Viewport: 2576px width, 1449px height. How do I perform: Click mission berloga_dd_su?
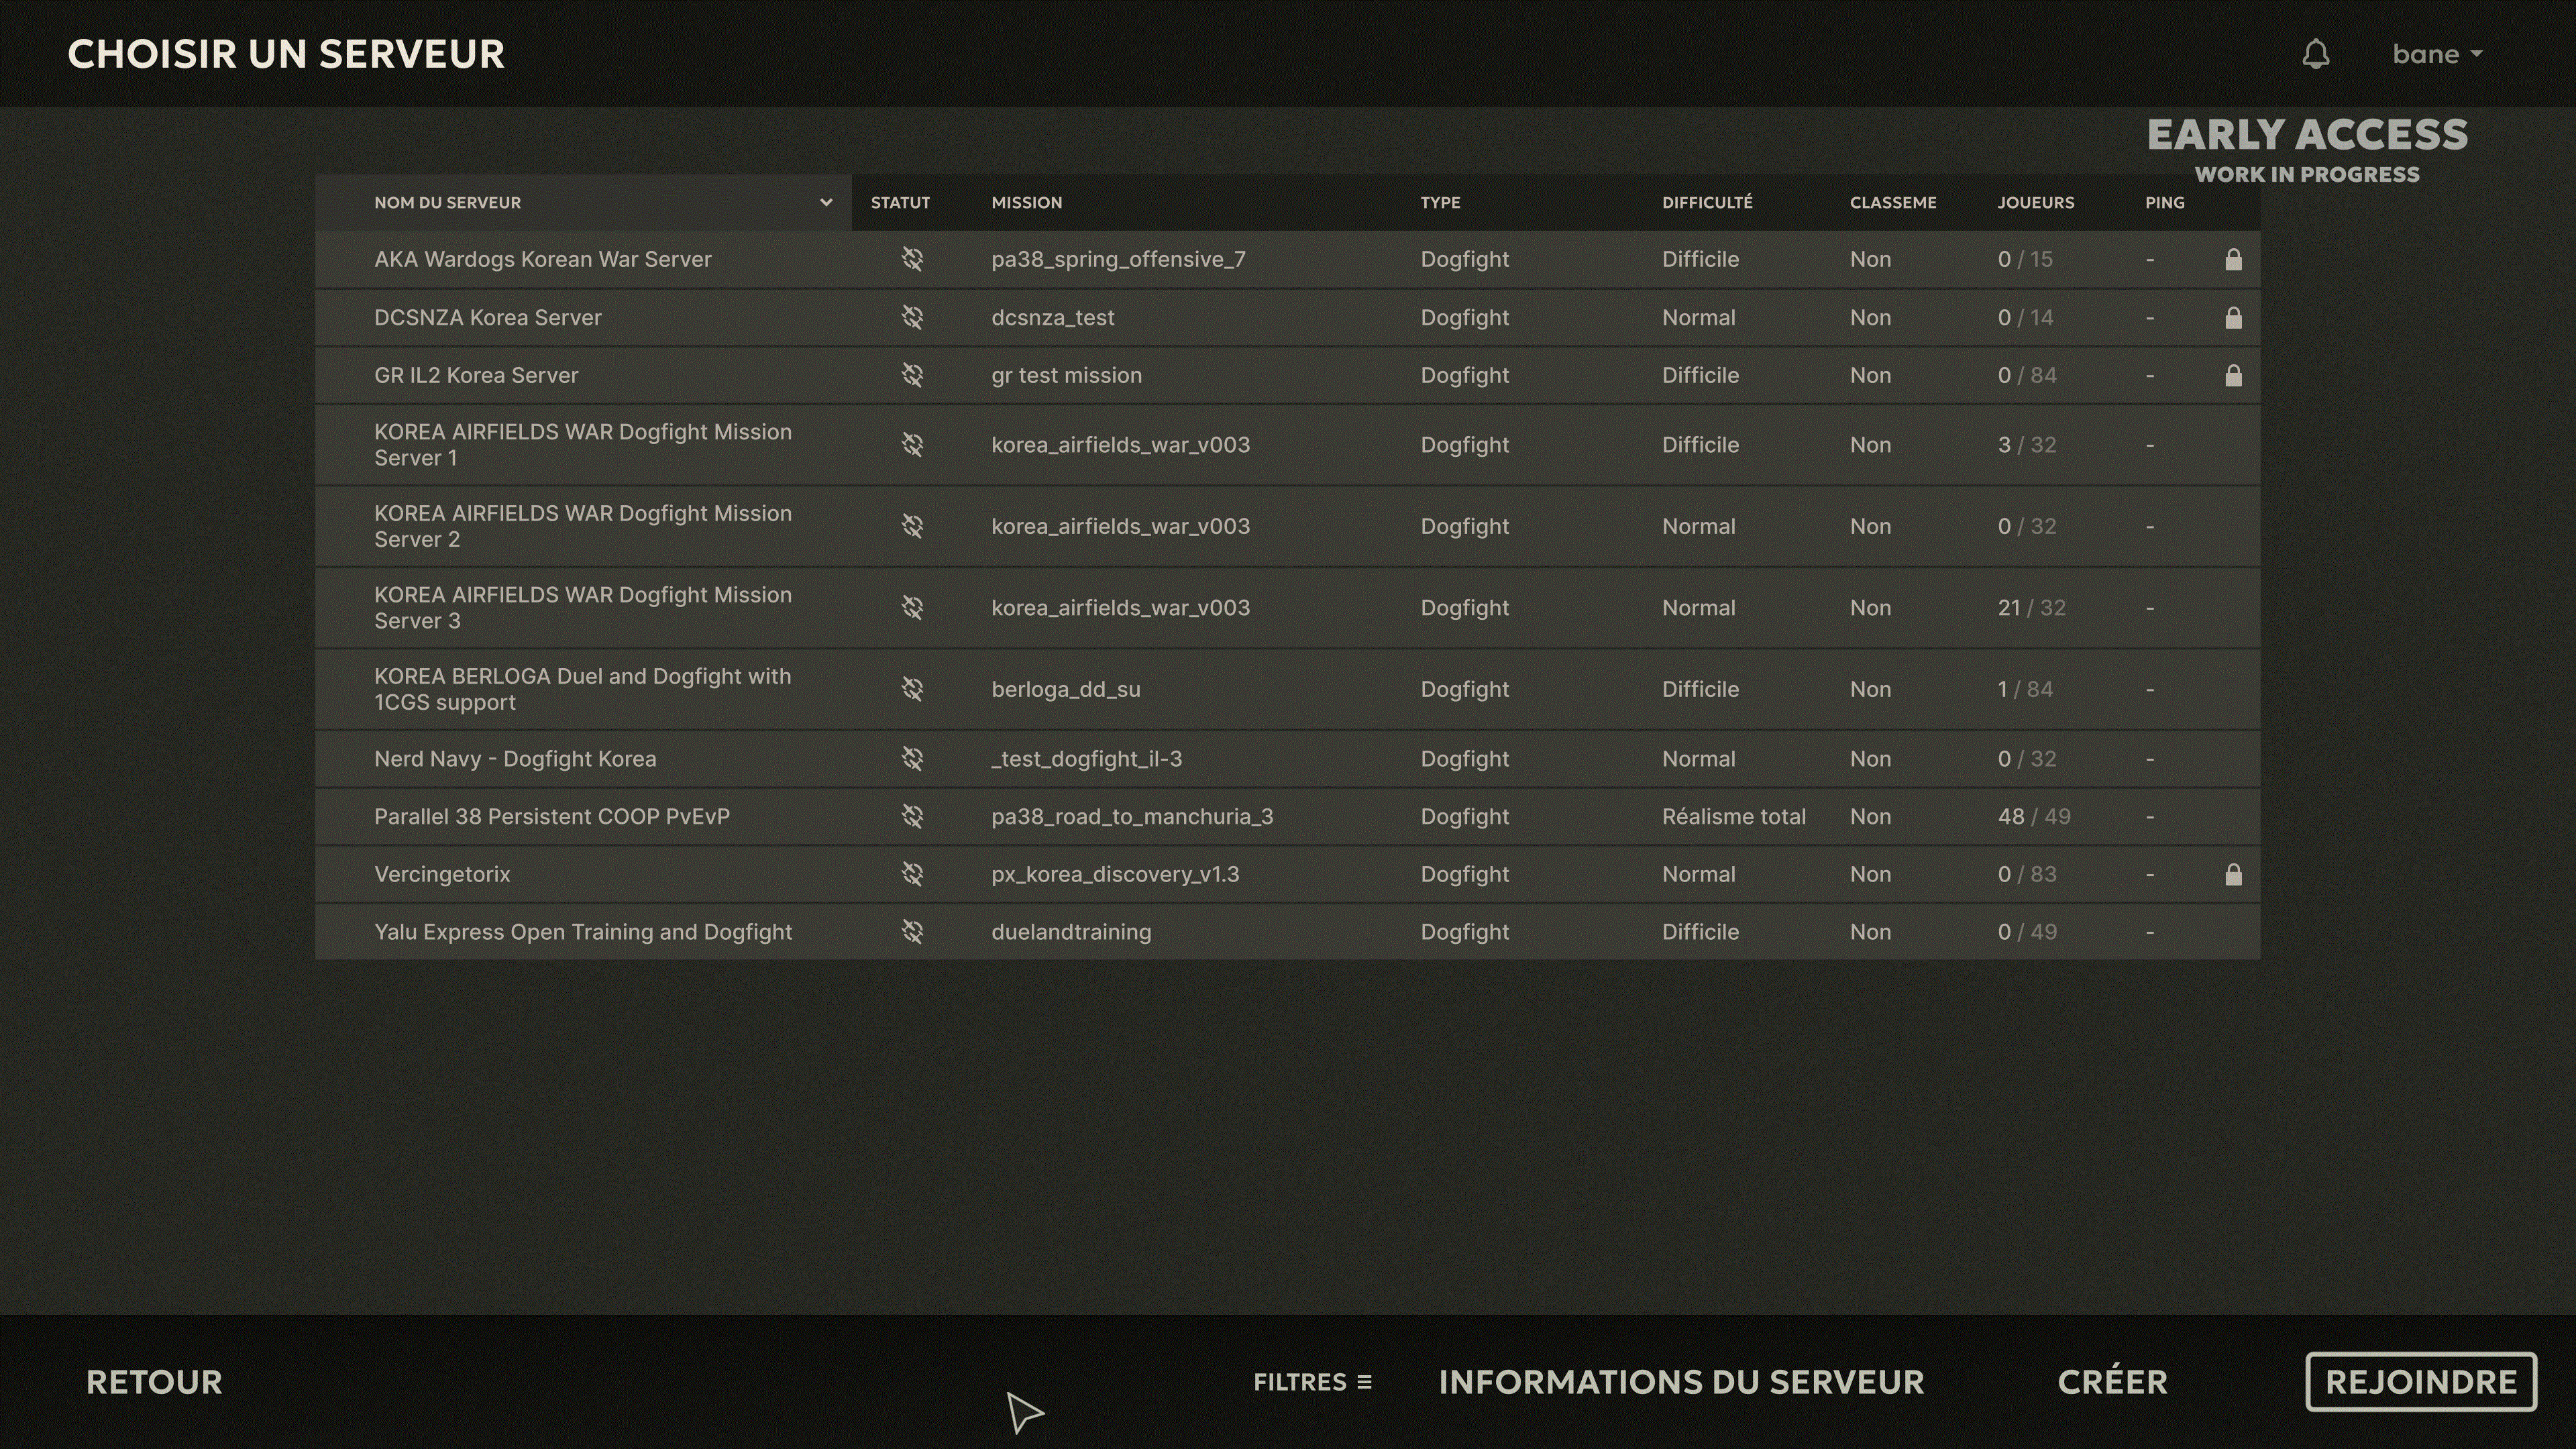point(1065,689)
